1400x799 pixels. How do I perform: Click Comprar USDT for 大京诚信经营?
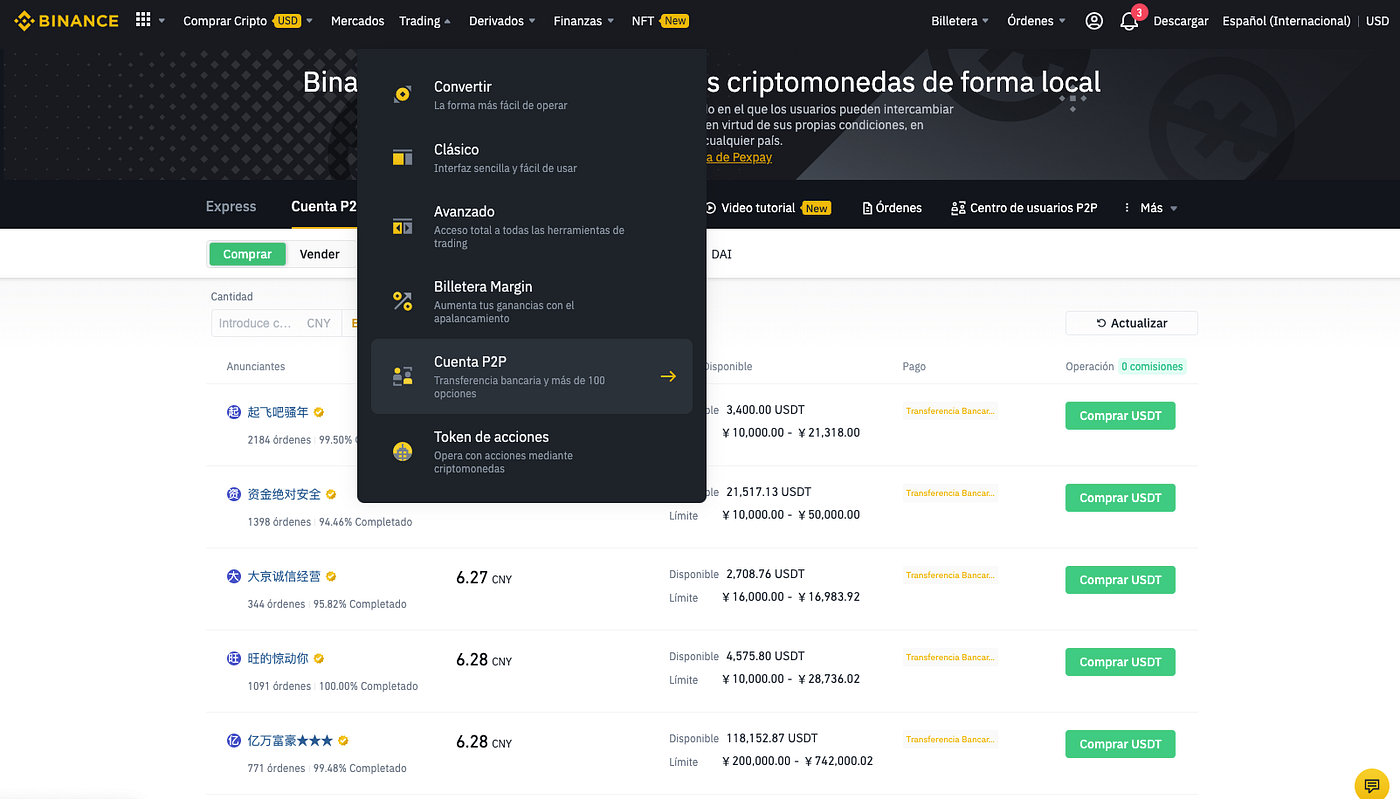coord(1120,580)
